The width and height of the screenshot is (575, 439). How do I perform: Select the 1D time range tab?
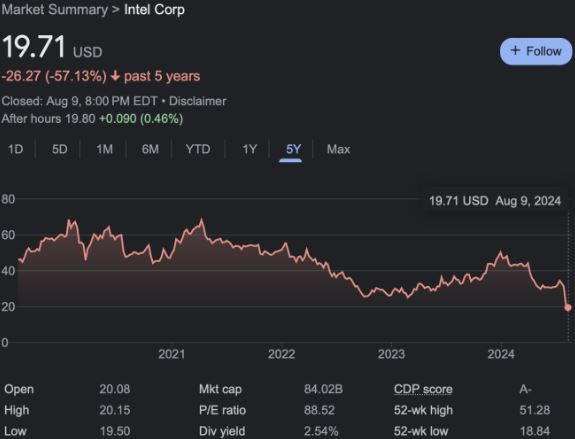click(x=15, y=149)
